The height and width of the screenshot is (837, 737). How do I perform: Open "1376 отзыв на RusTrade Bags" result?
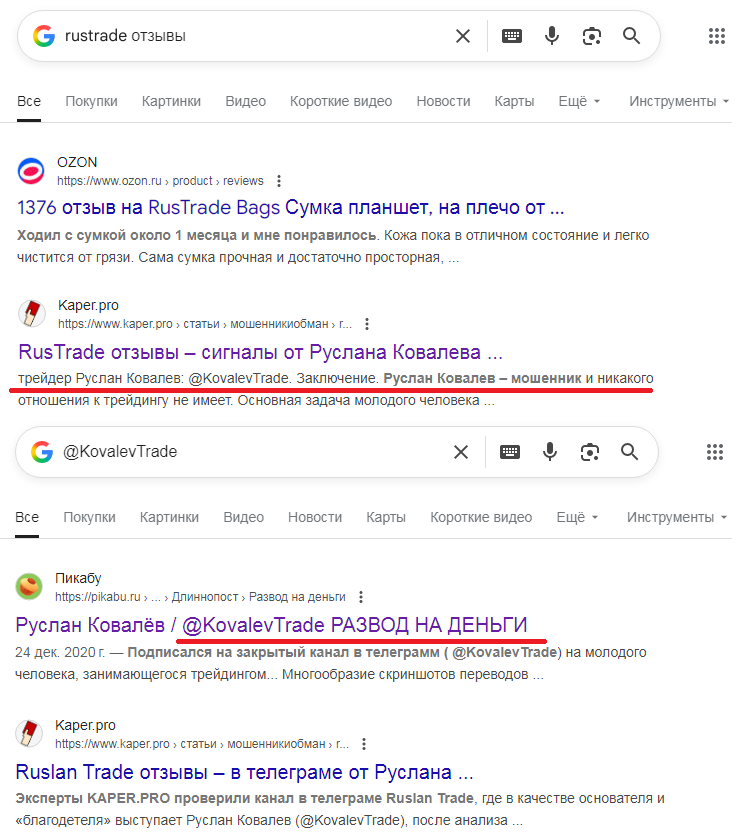coord(291,208)
